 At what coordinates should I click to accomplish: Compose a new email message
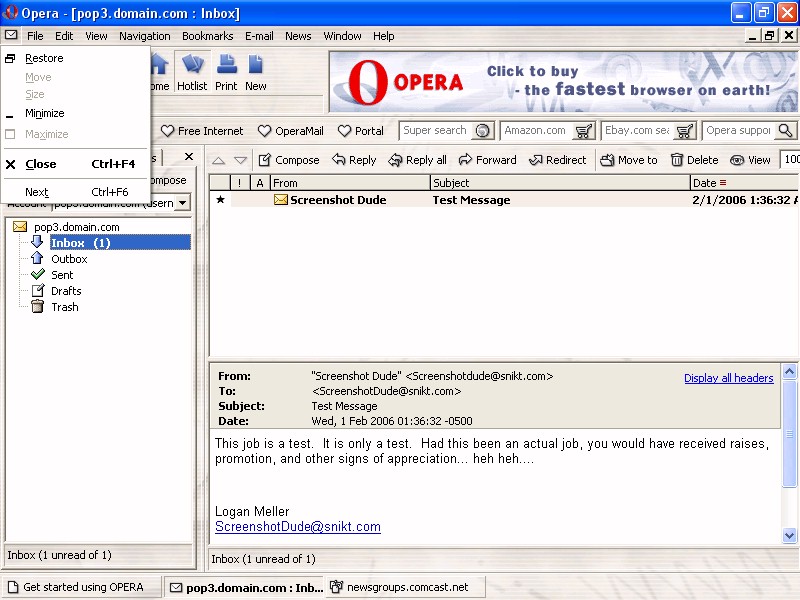click(x=289, y=160)
